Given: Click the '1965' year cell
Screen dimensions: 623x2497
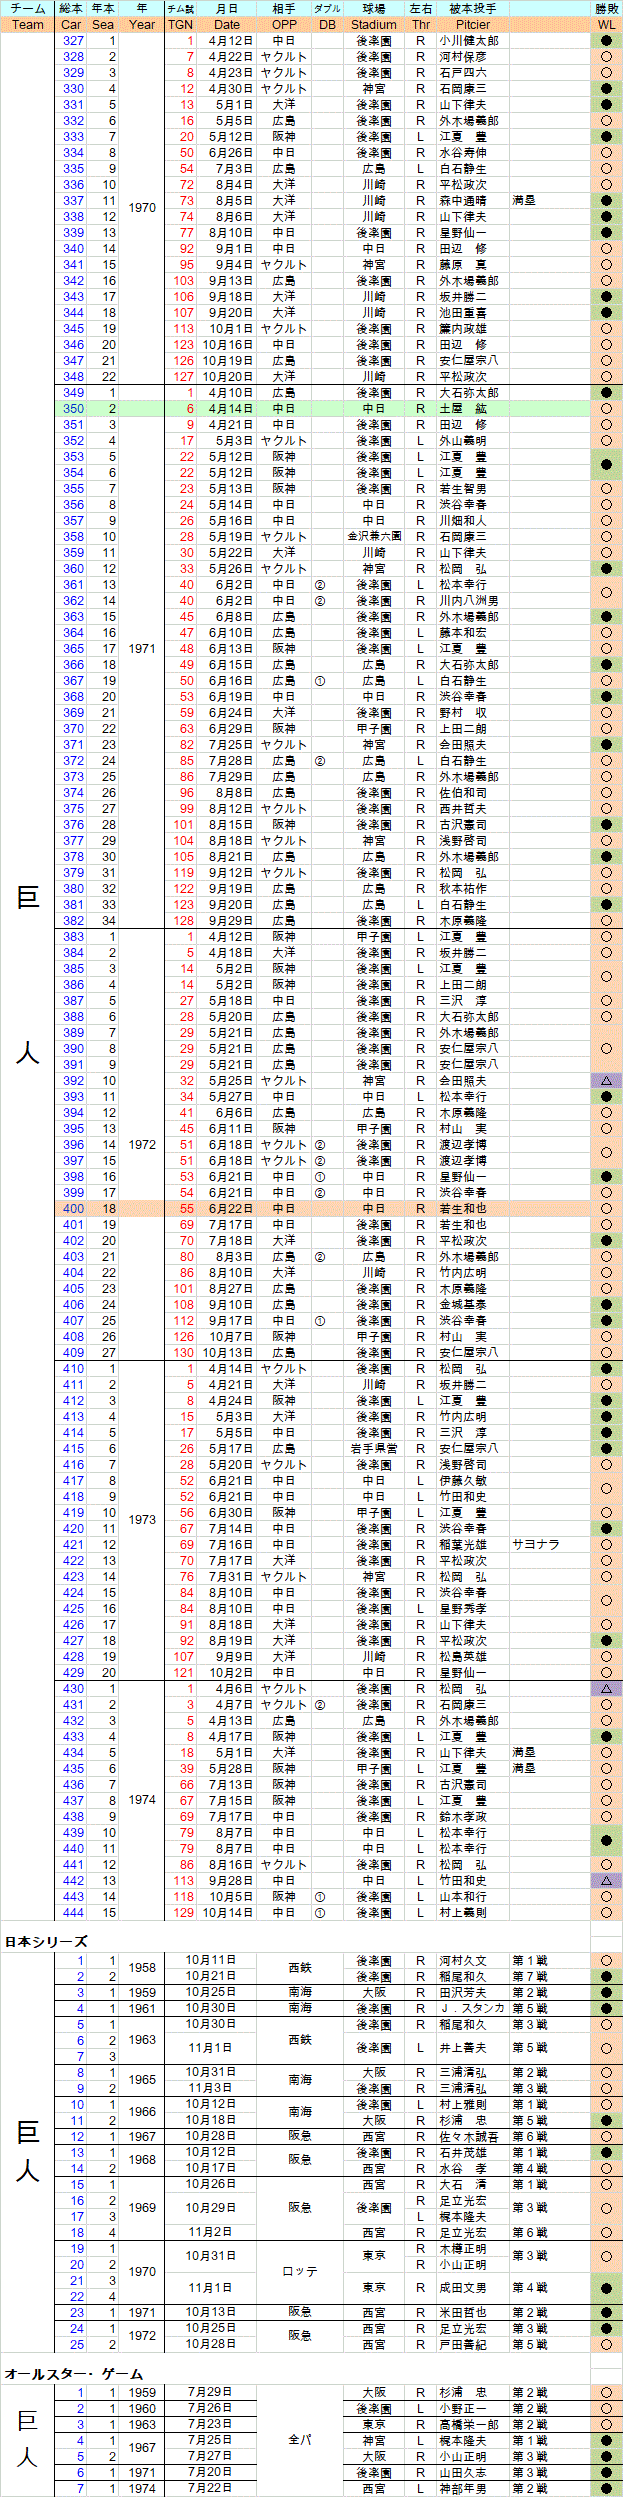Looking at the screenshot, I should [x=142, y=2080].
